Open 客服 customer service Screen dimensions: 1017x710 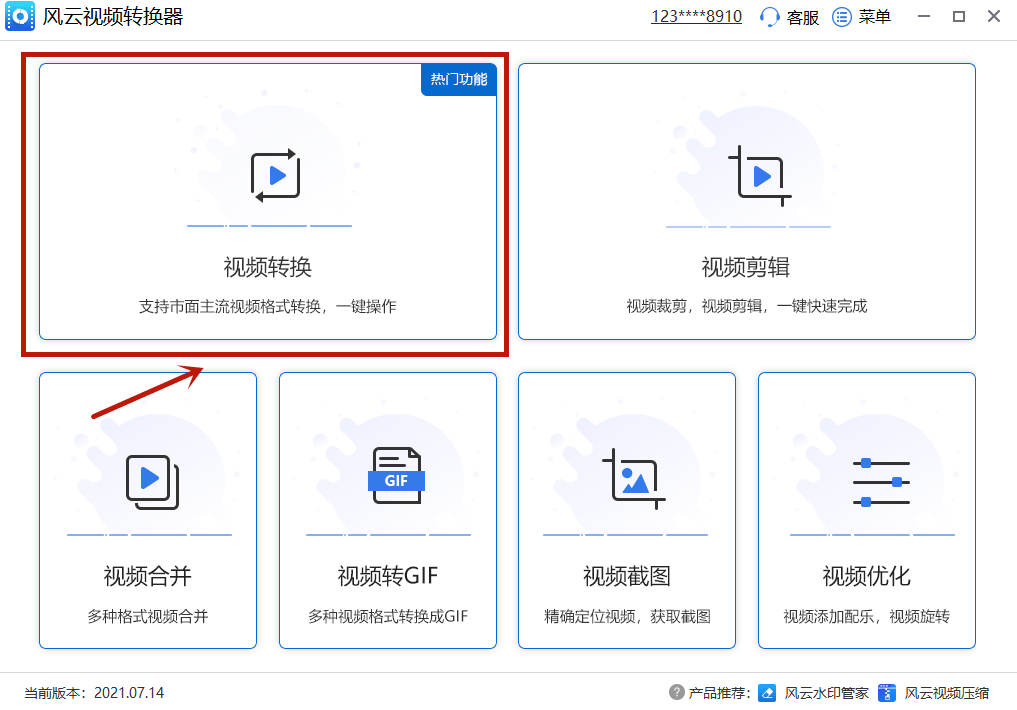(803, 17)
